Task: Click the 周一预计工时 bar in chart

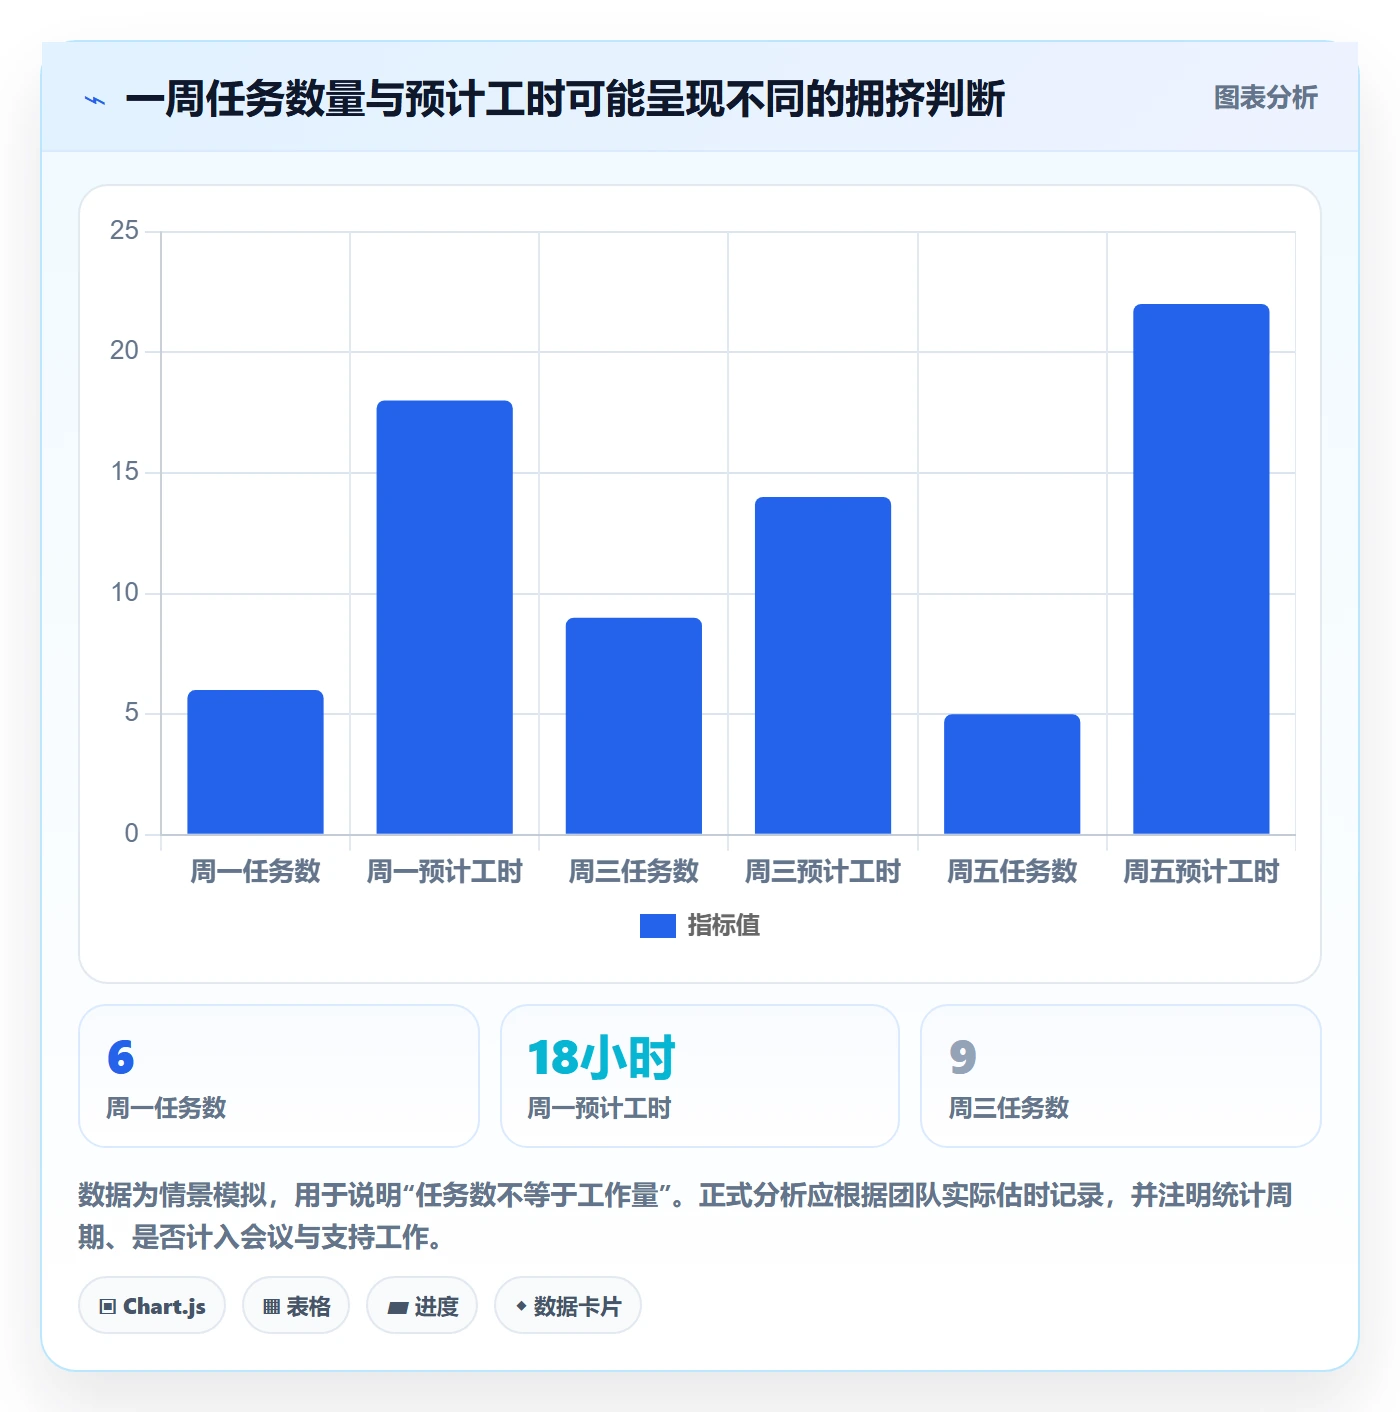Action: tap(445, 617)
